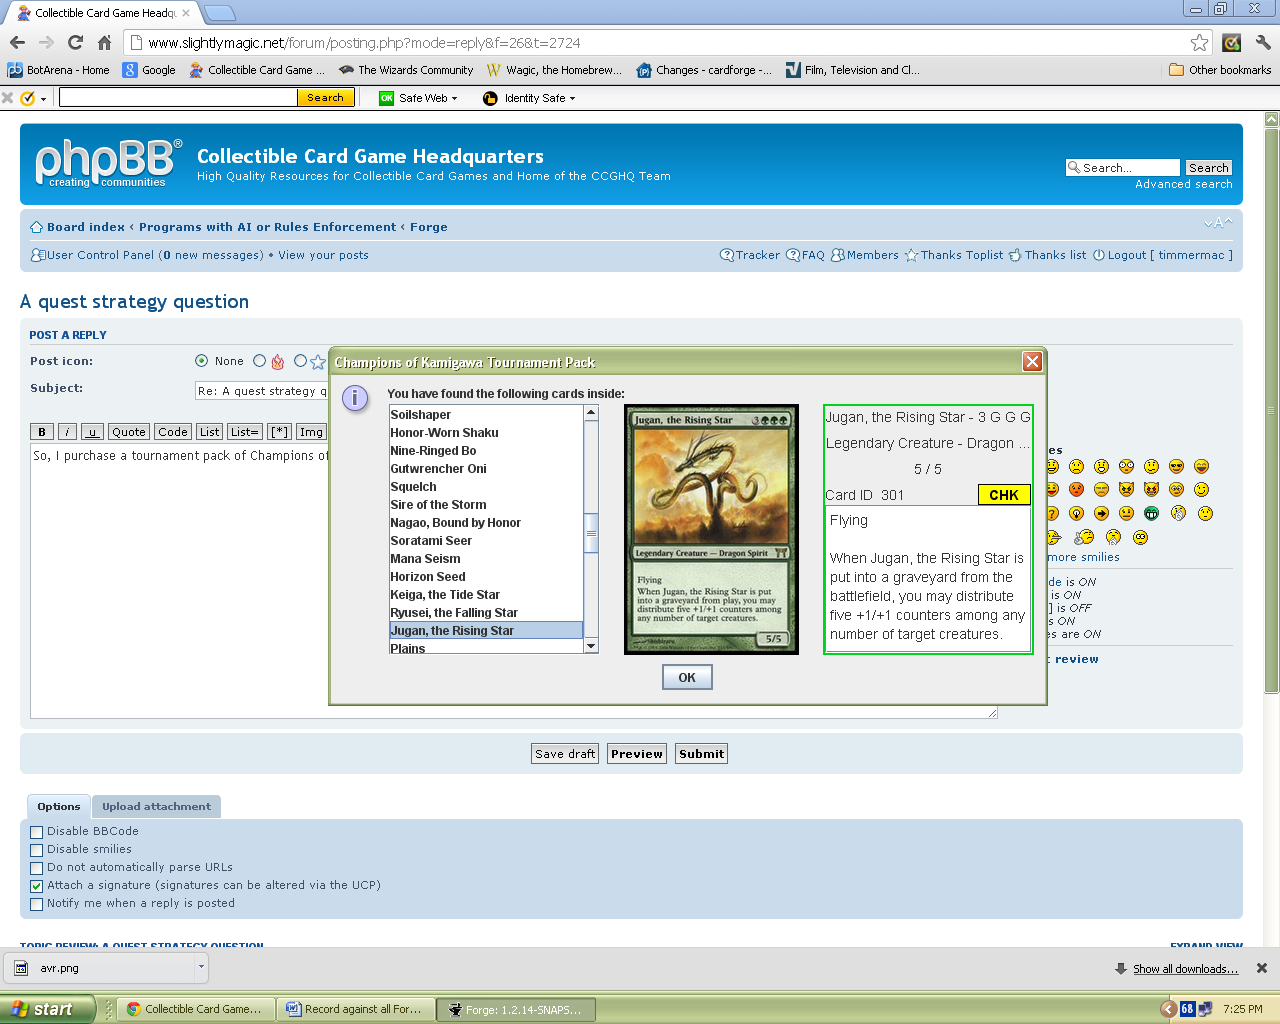Open Forge taskbar window
The height and width of the screenshot is (1024, 1280).
click(518, 1009)
